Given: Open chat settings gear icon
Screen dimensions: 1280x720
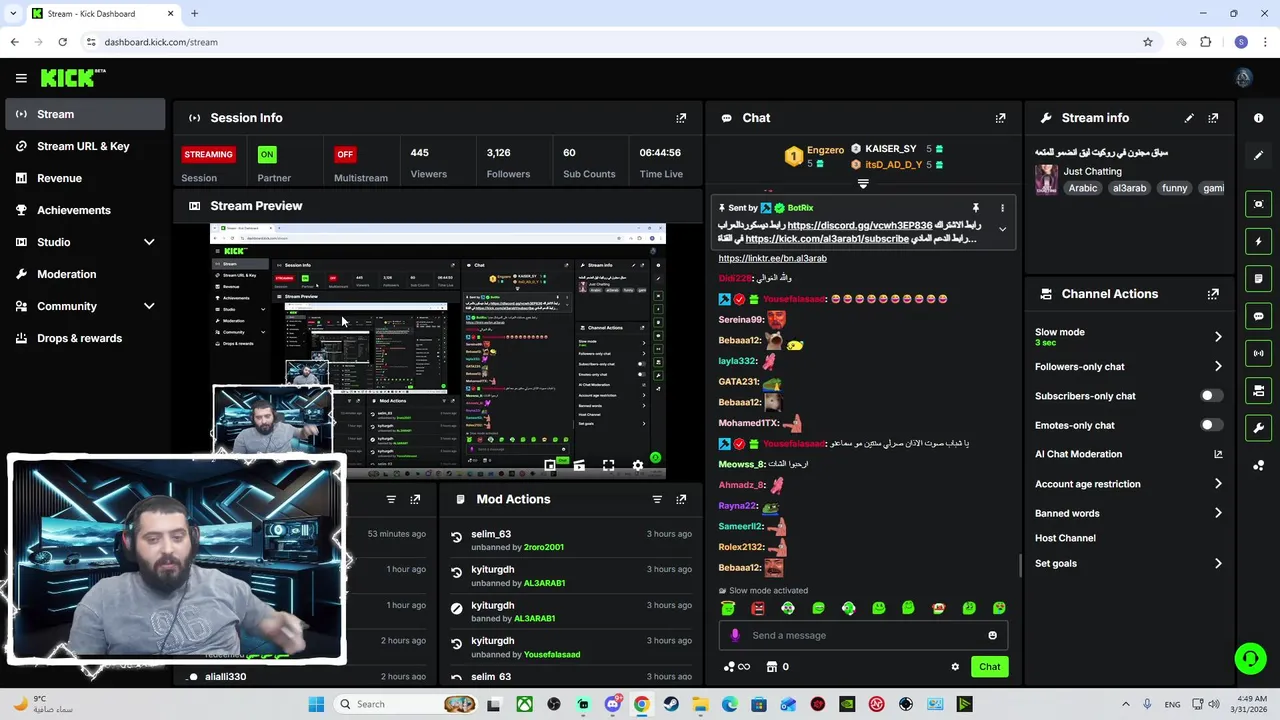Looking at the screenshot, I should click(955, 667).
